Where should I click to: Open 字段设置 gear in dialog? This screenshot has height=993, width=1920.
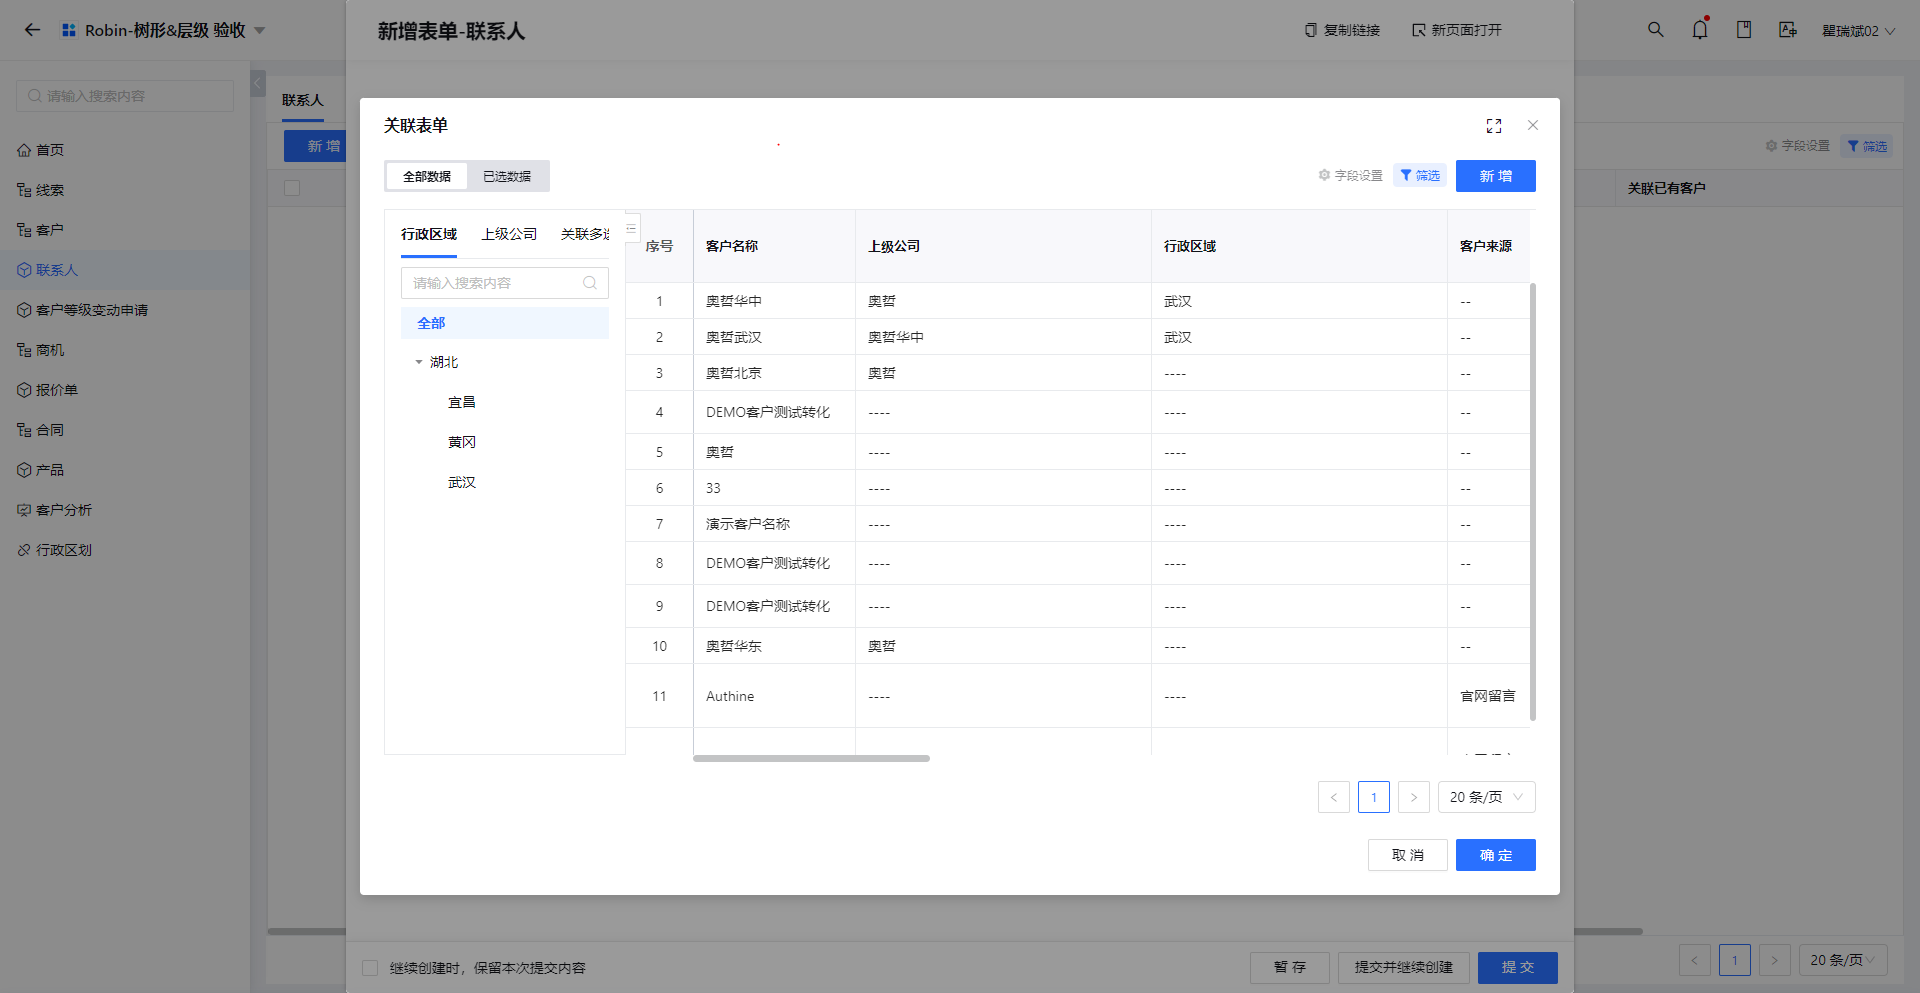click(x=1351, y=175)
